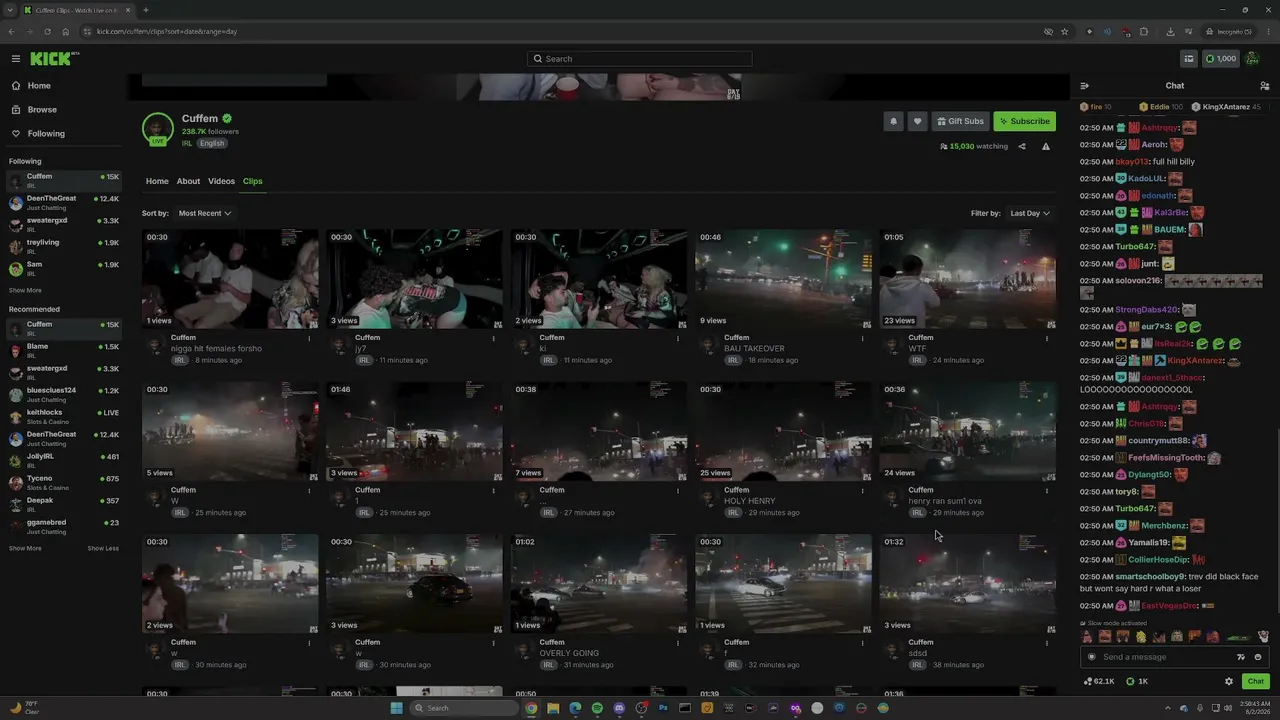
Task: Switch to the Home channel tab
Action: pos(157,181)
